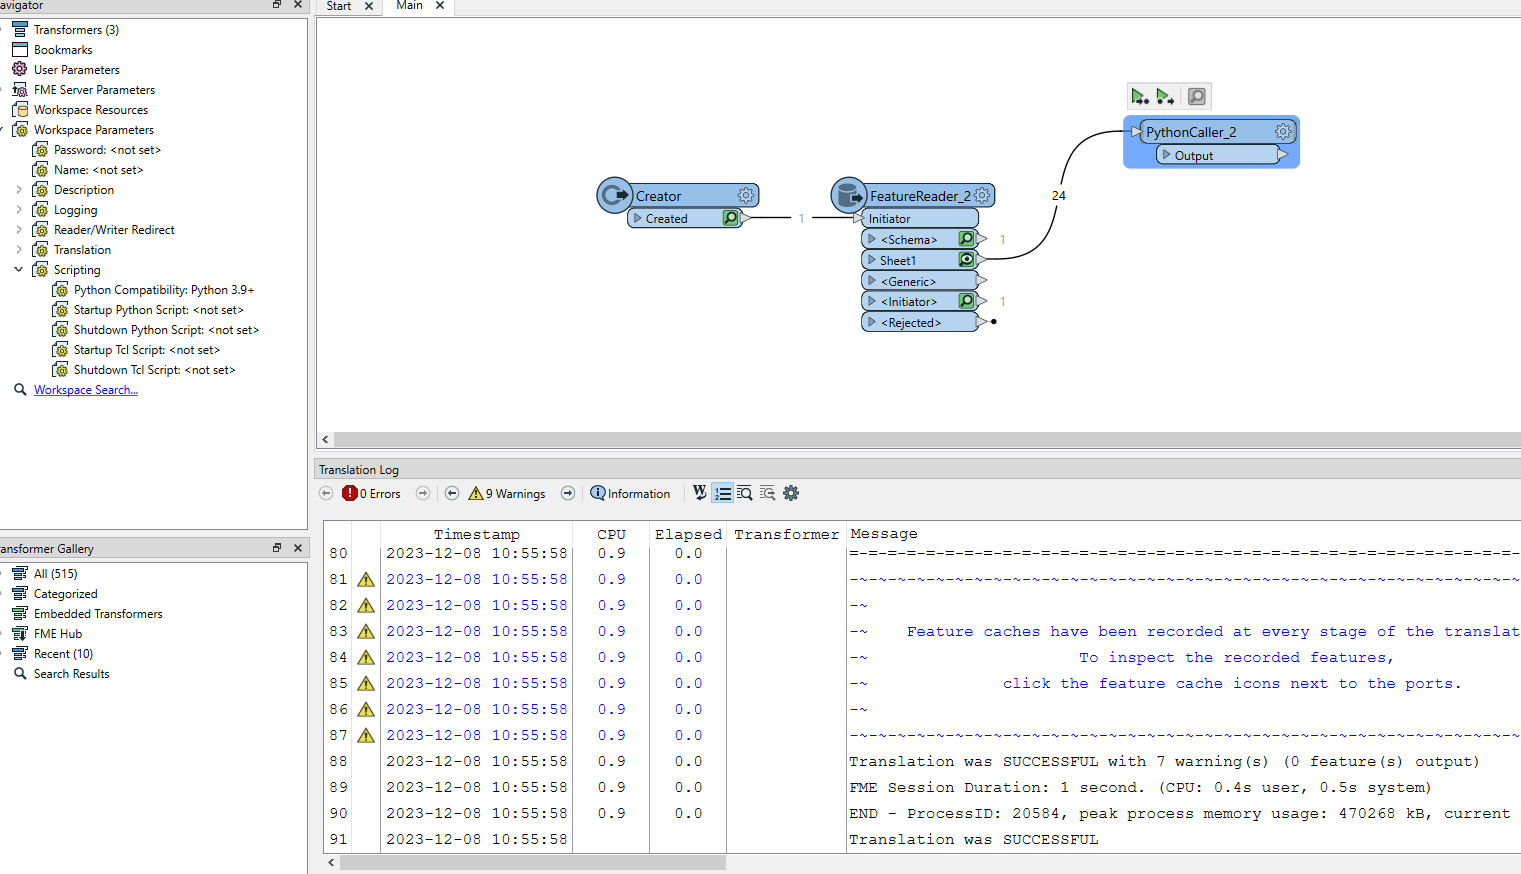1521x874 pixels.
Task: Switch to the Start tab
Action: tap(339, 6)
